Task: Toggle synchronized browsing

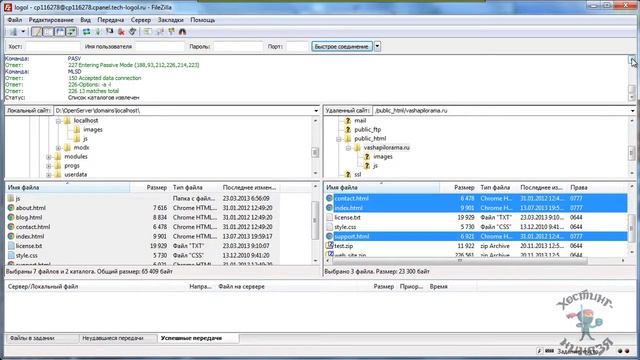Action: point(171,31)
